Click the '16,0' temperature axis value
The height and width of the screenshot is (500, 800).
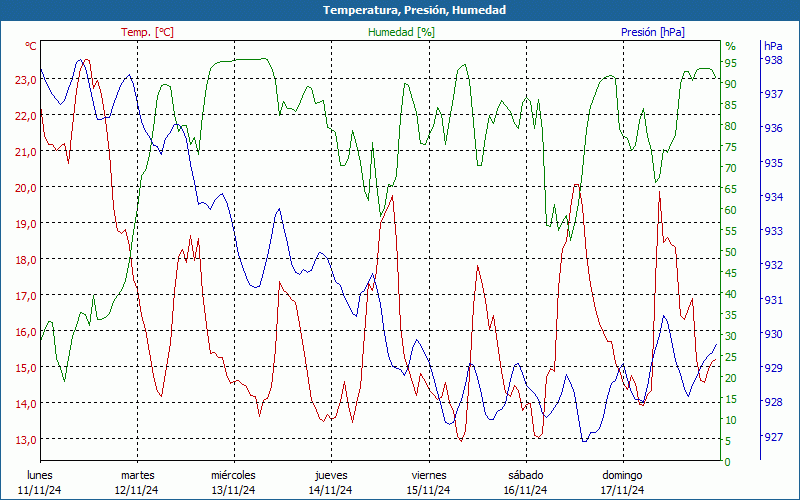[x=27, y=332]
